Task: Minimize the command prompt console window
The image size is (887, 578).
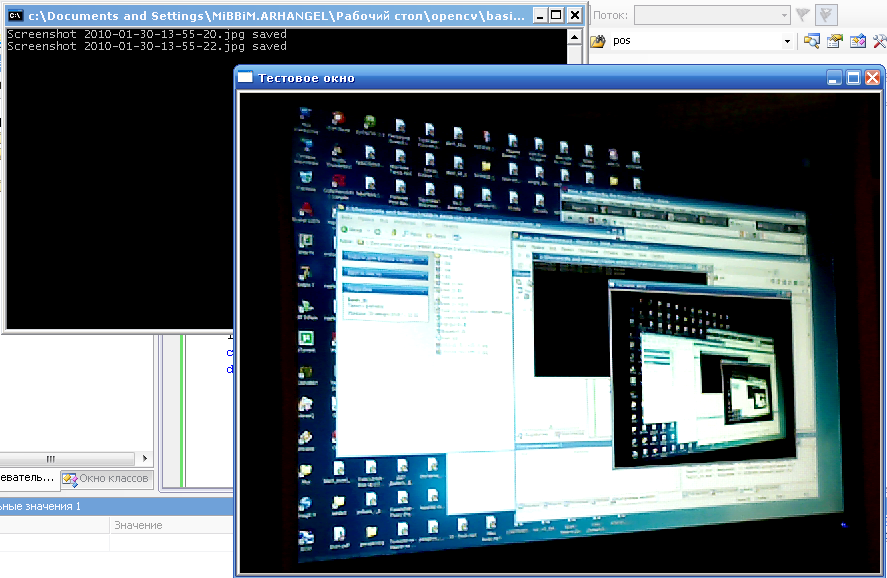Action: pyautogui.click(x=539, y=15)
